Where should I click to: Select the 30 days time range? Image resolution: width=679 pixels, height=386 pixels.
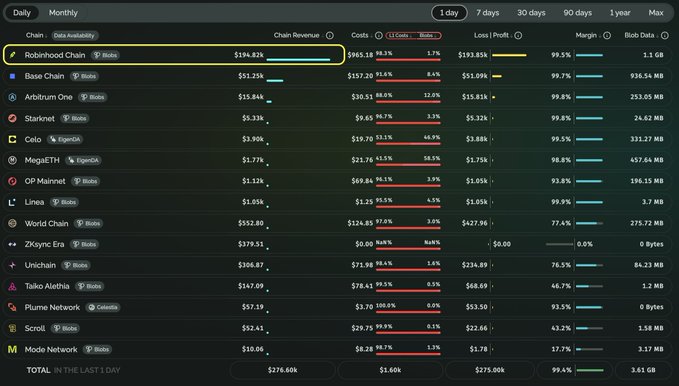[531, 13]
